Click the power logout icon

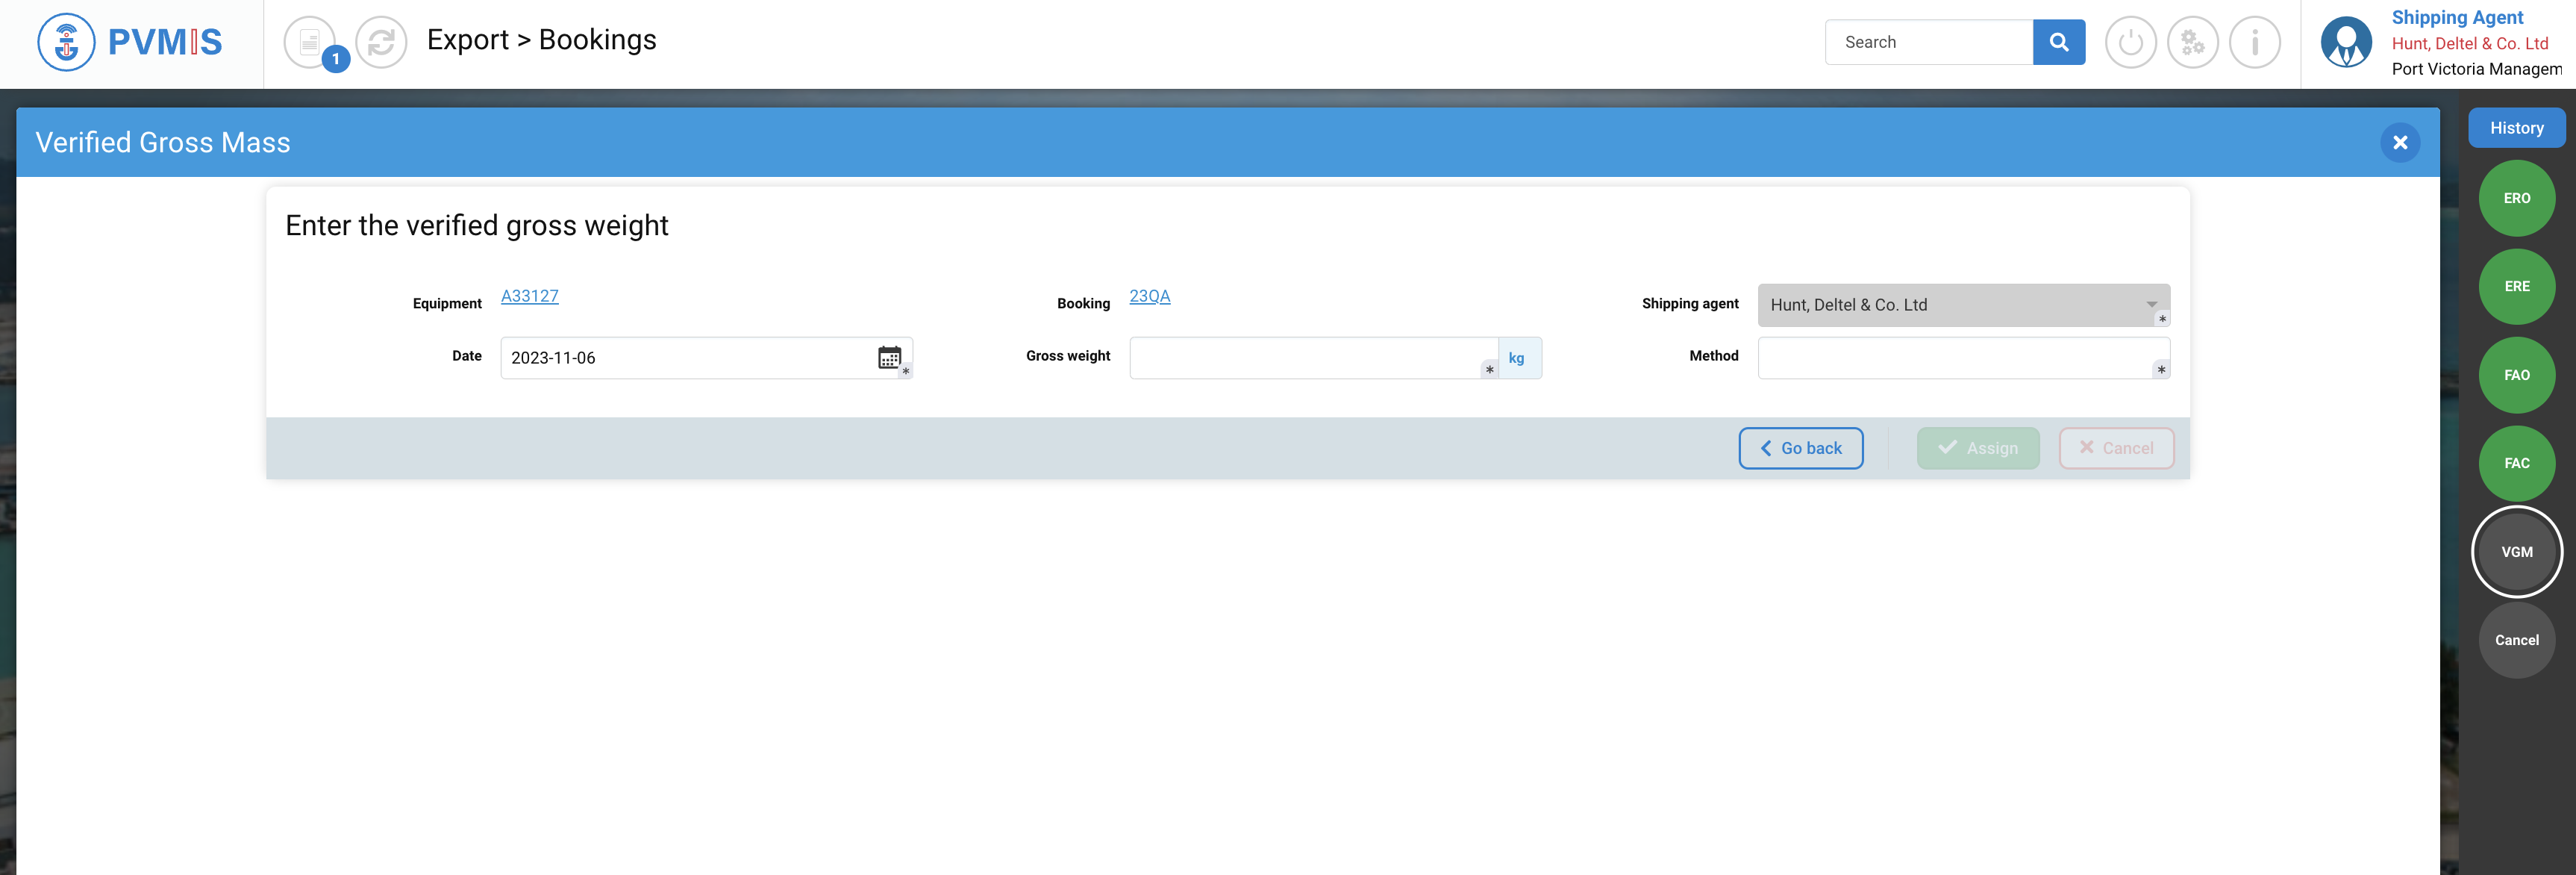coord(2130,42)
